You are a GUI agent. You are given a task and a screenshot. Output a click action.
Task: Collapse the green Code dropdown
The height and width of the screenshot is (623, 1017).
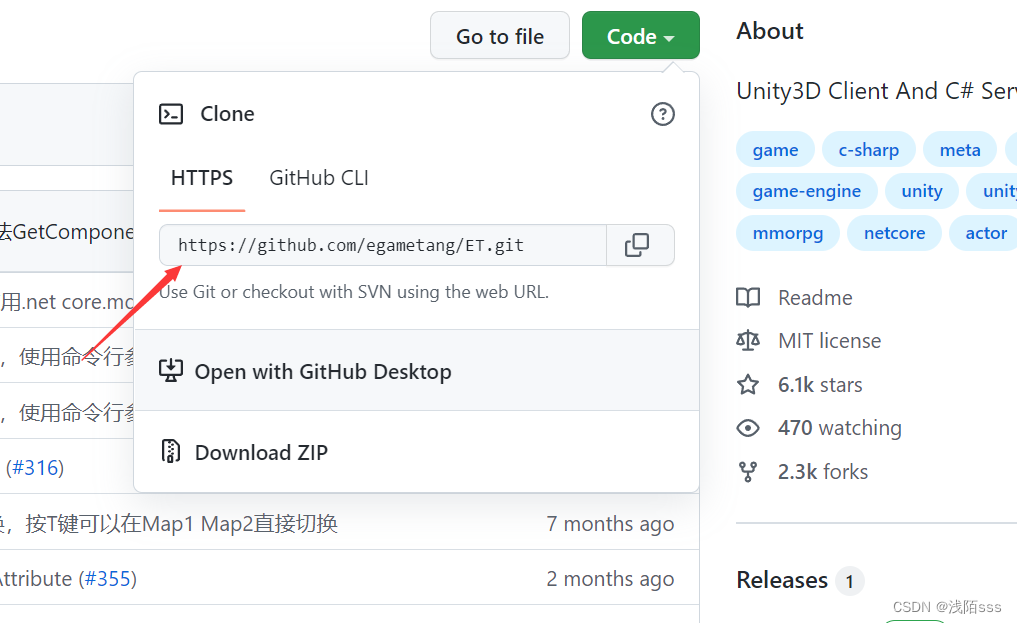[x=640, y=37]
